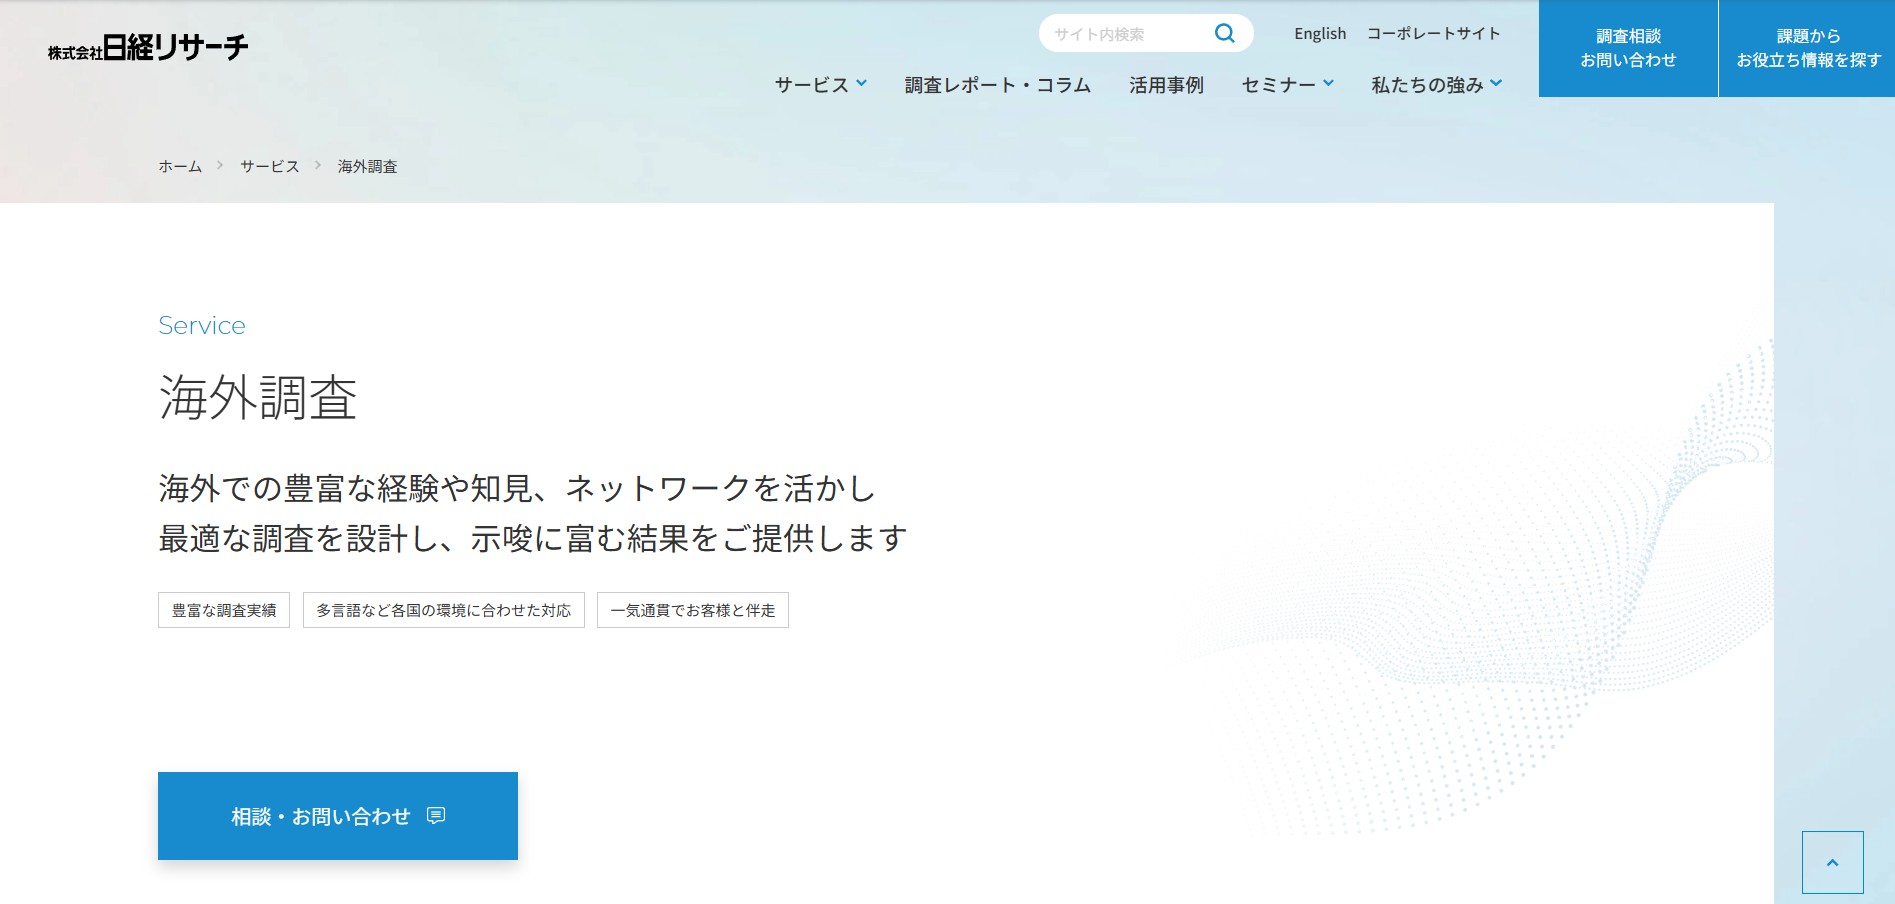Screen dimensions: 1895x904
Task: Click the 海外調査 breadcrumb text
Action: click(x=367, y=166)
